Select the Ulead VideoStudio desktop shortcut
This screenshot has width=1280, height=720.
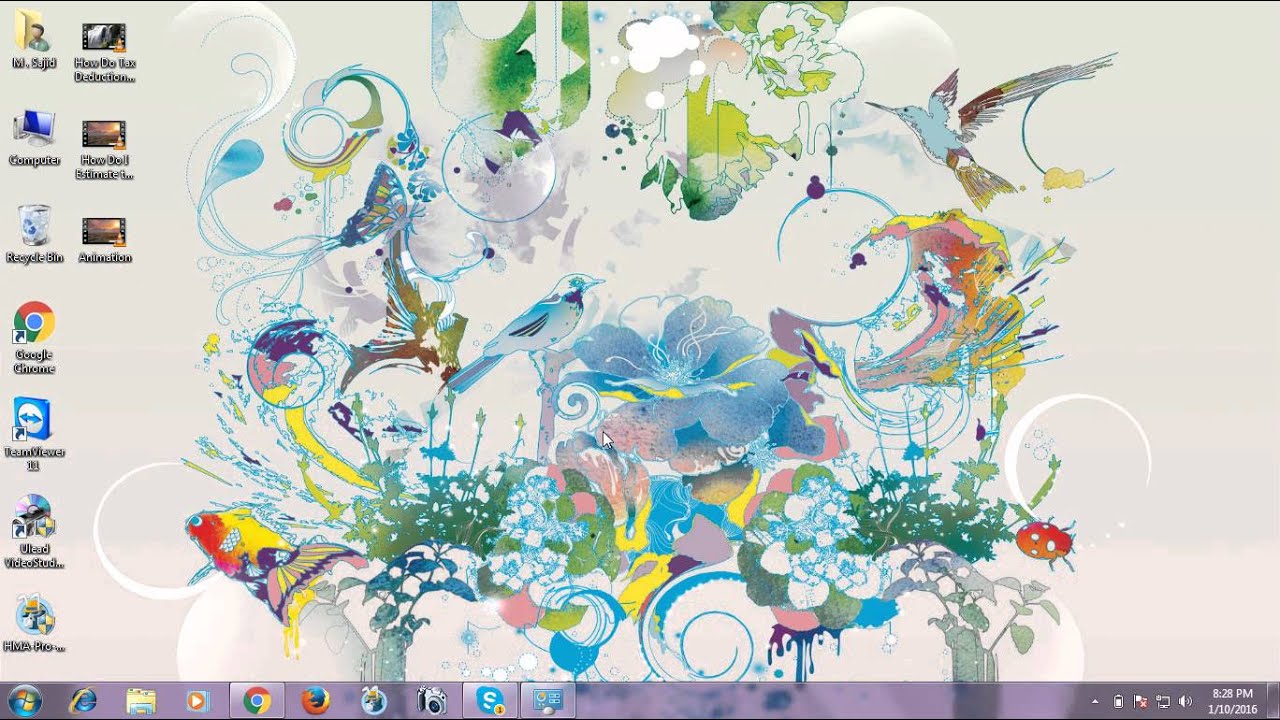coord(34,532)
